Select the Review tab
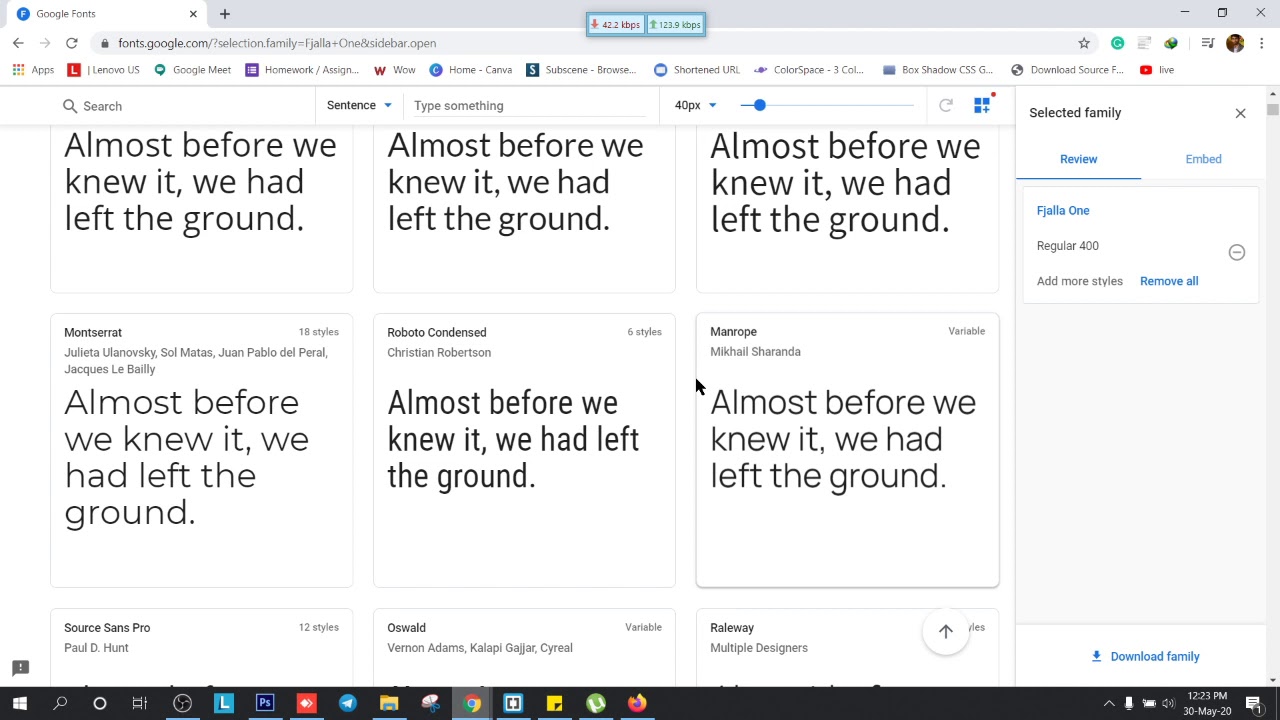Screen dimensions: 1280x720 1078,159
